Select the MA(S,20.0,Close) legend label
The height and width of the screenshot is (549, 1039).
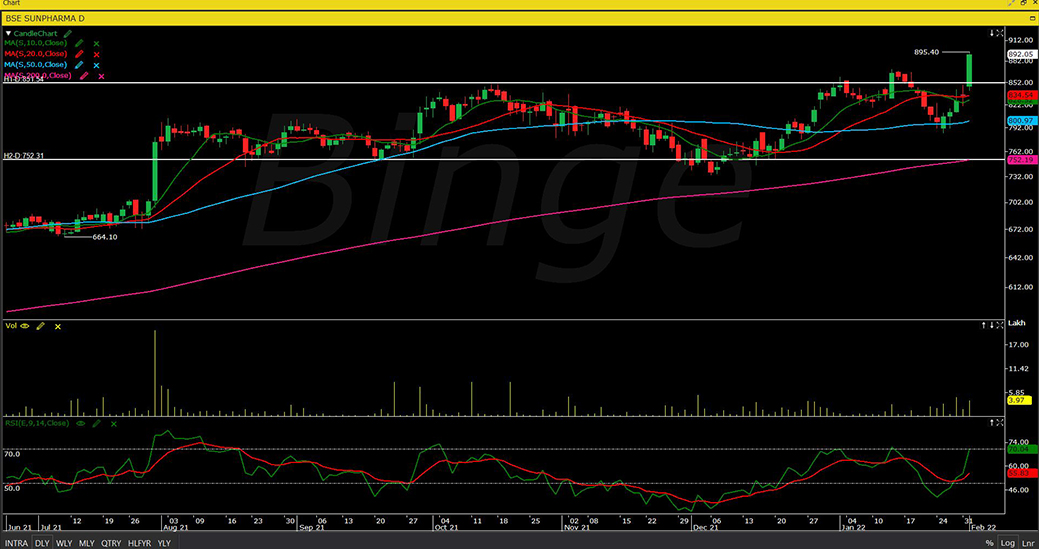tap(36, 54)
